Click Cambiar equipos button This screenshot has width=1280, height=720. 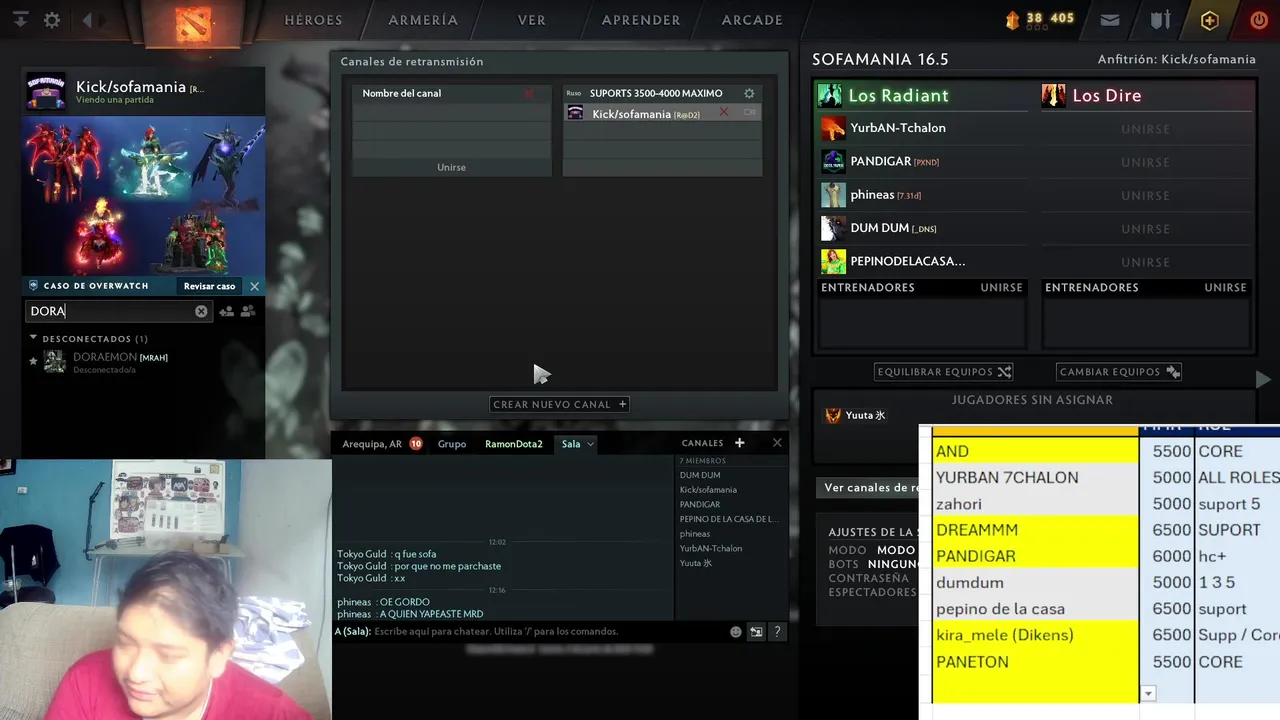pyautogui.click(x=1119, y=371)
